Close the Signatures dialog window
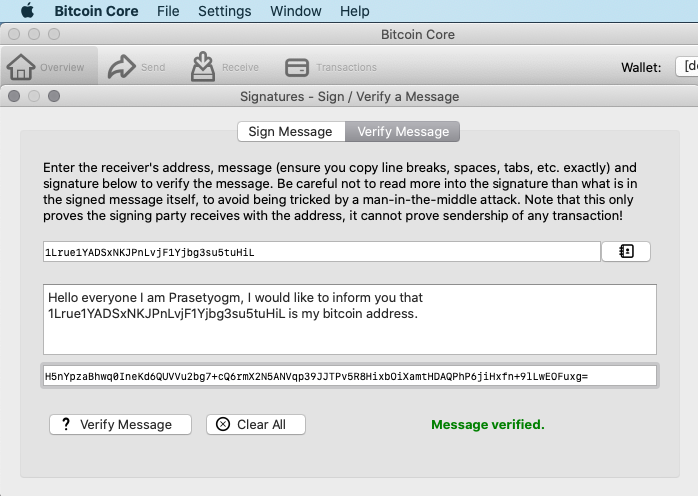698x496 pixels. click(14, 96)
